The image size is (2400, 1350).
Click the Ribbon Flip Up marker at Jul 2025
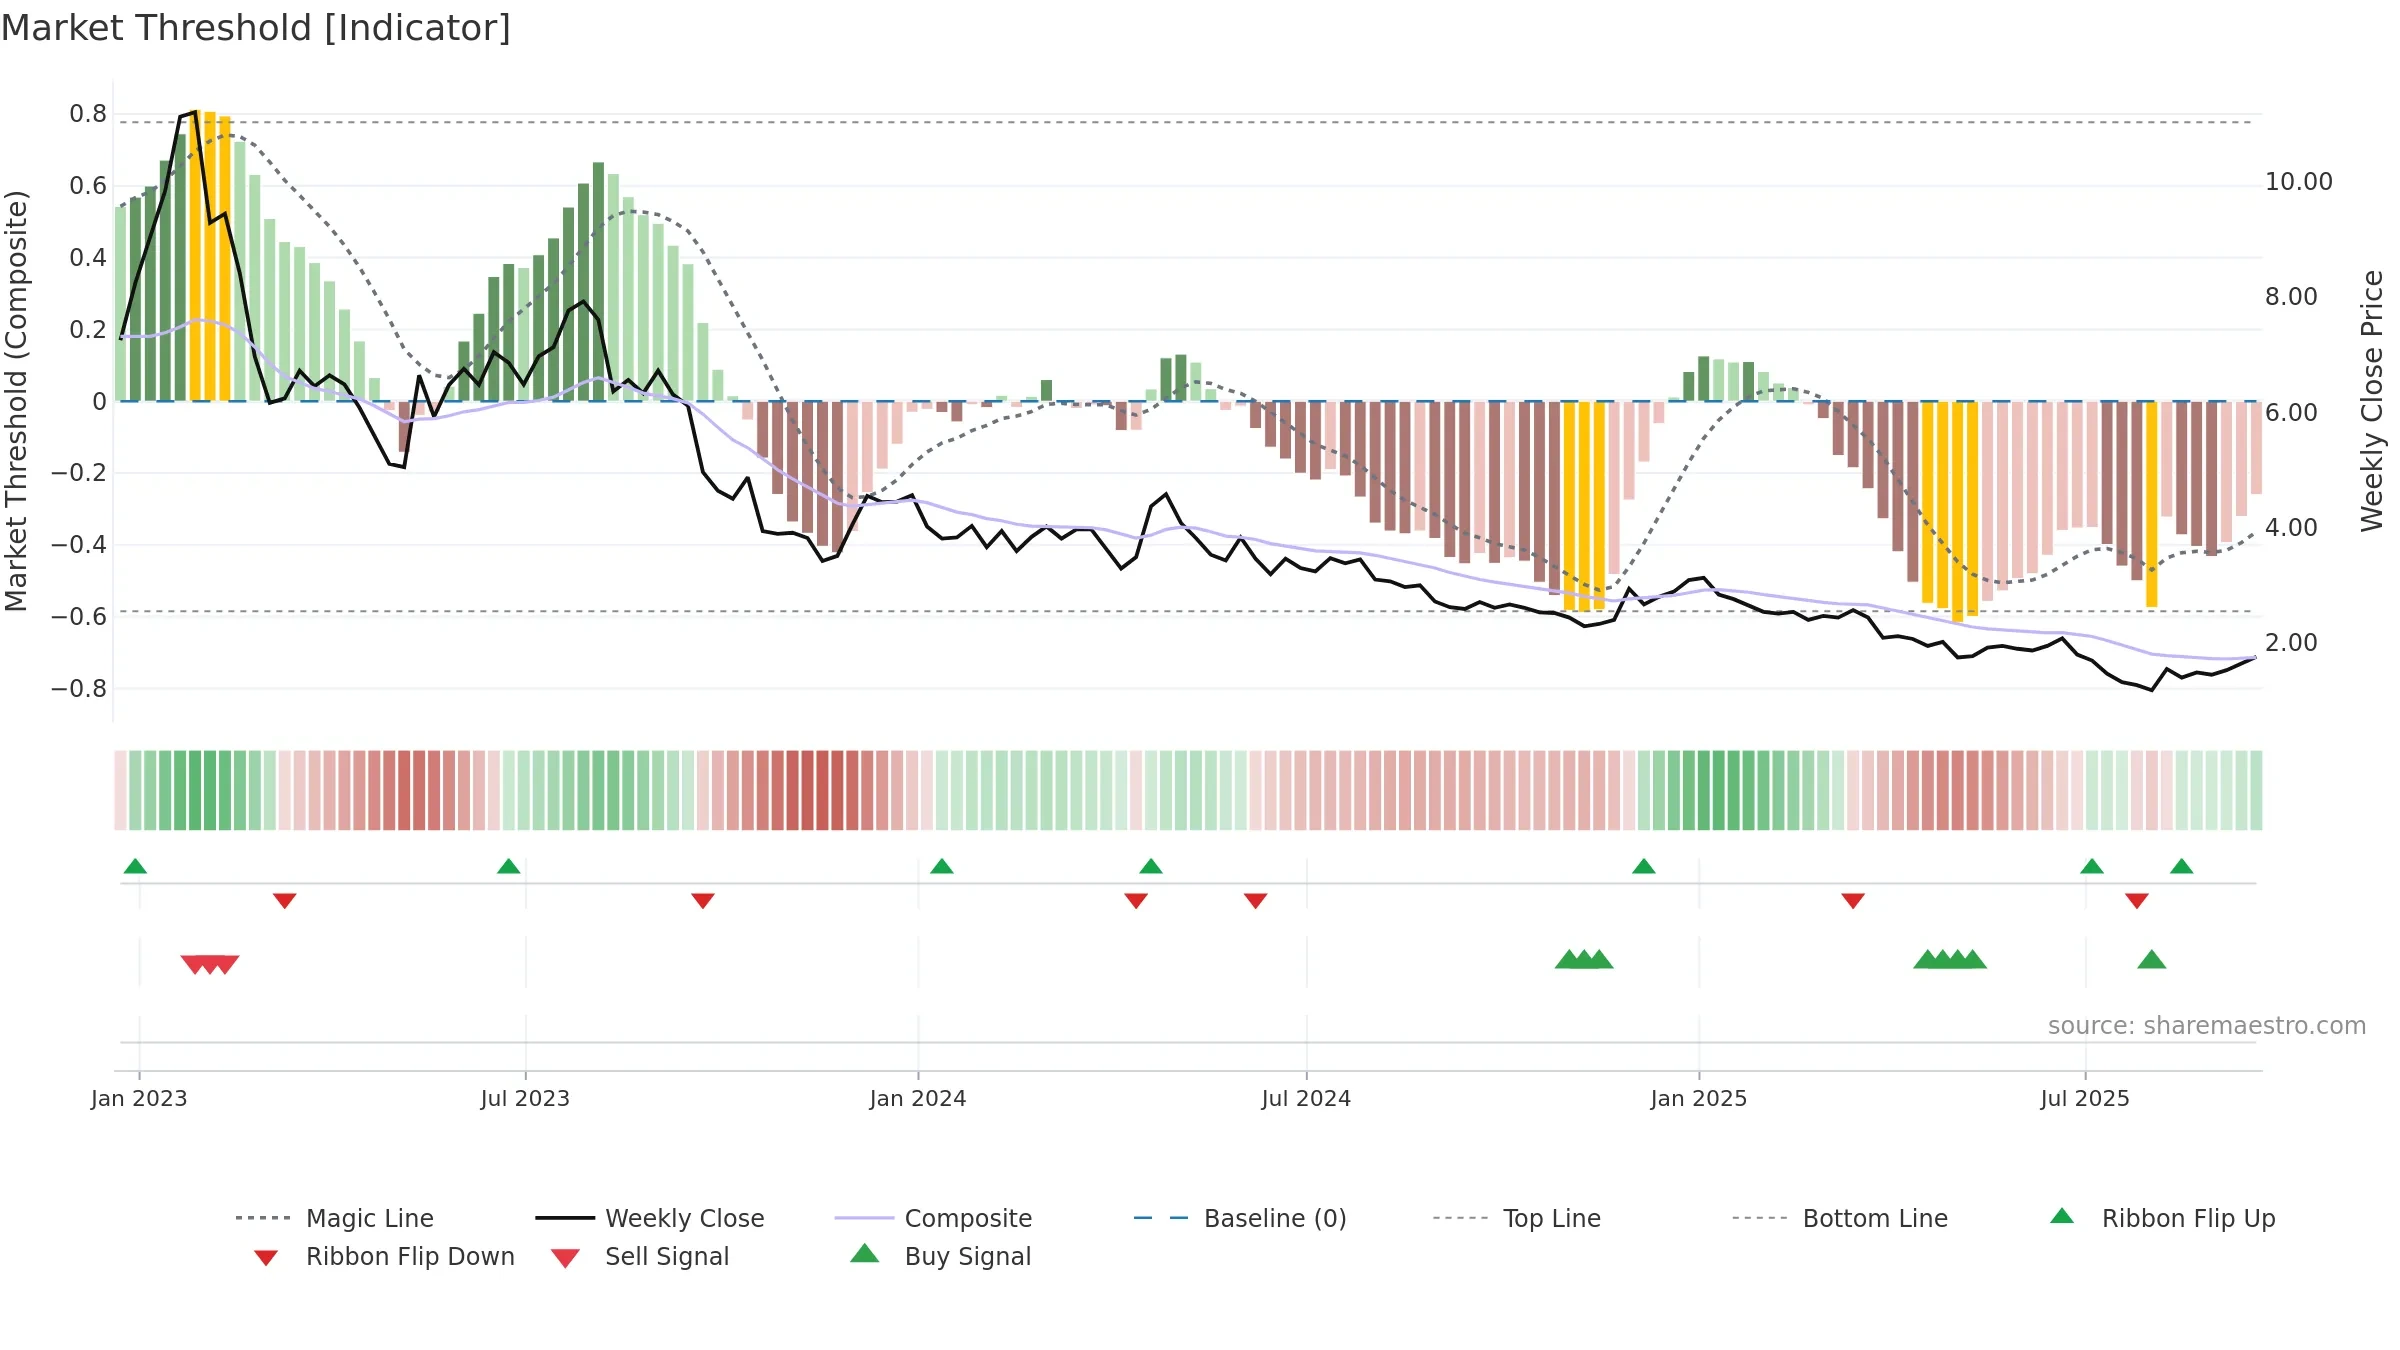(x=2091, y=866)
